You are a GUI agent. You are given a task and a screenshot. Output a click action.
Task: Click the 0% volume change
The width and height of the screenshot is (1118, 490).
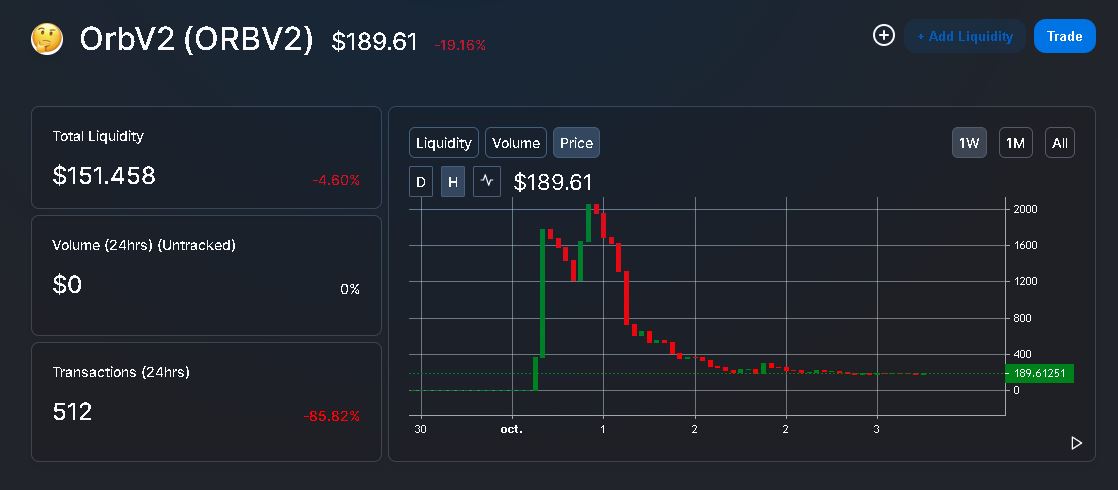click(x=350, y=289)
